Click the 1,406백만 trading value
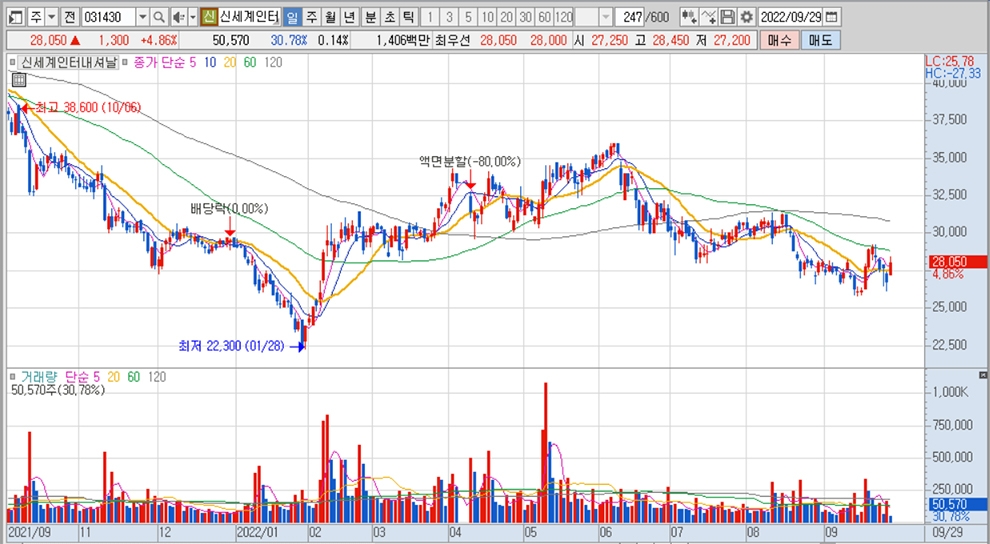990x544 pixels. 402,40
